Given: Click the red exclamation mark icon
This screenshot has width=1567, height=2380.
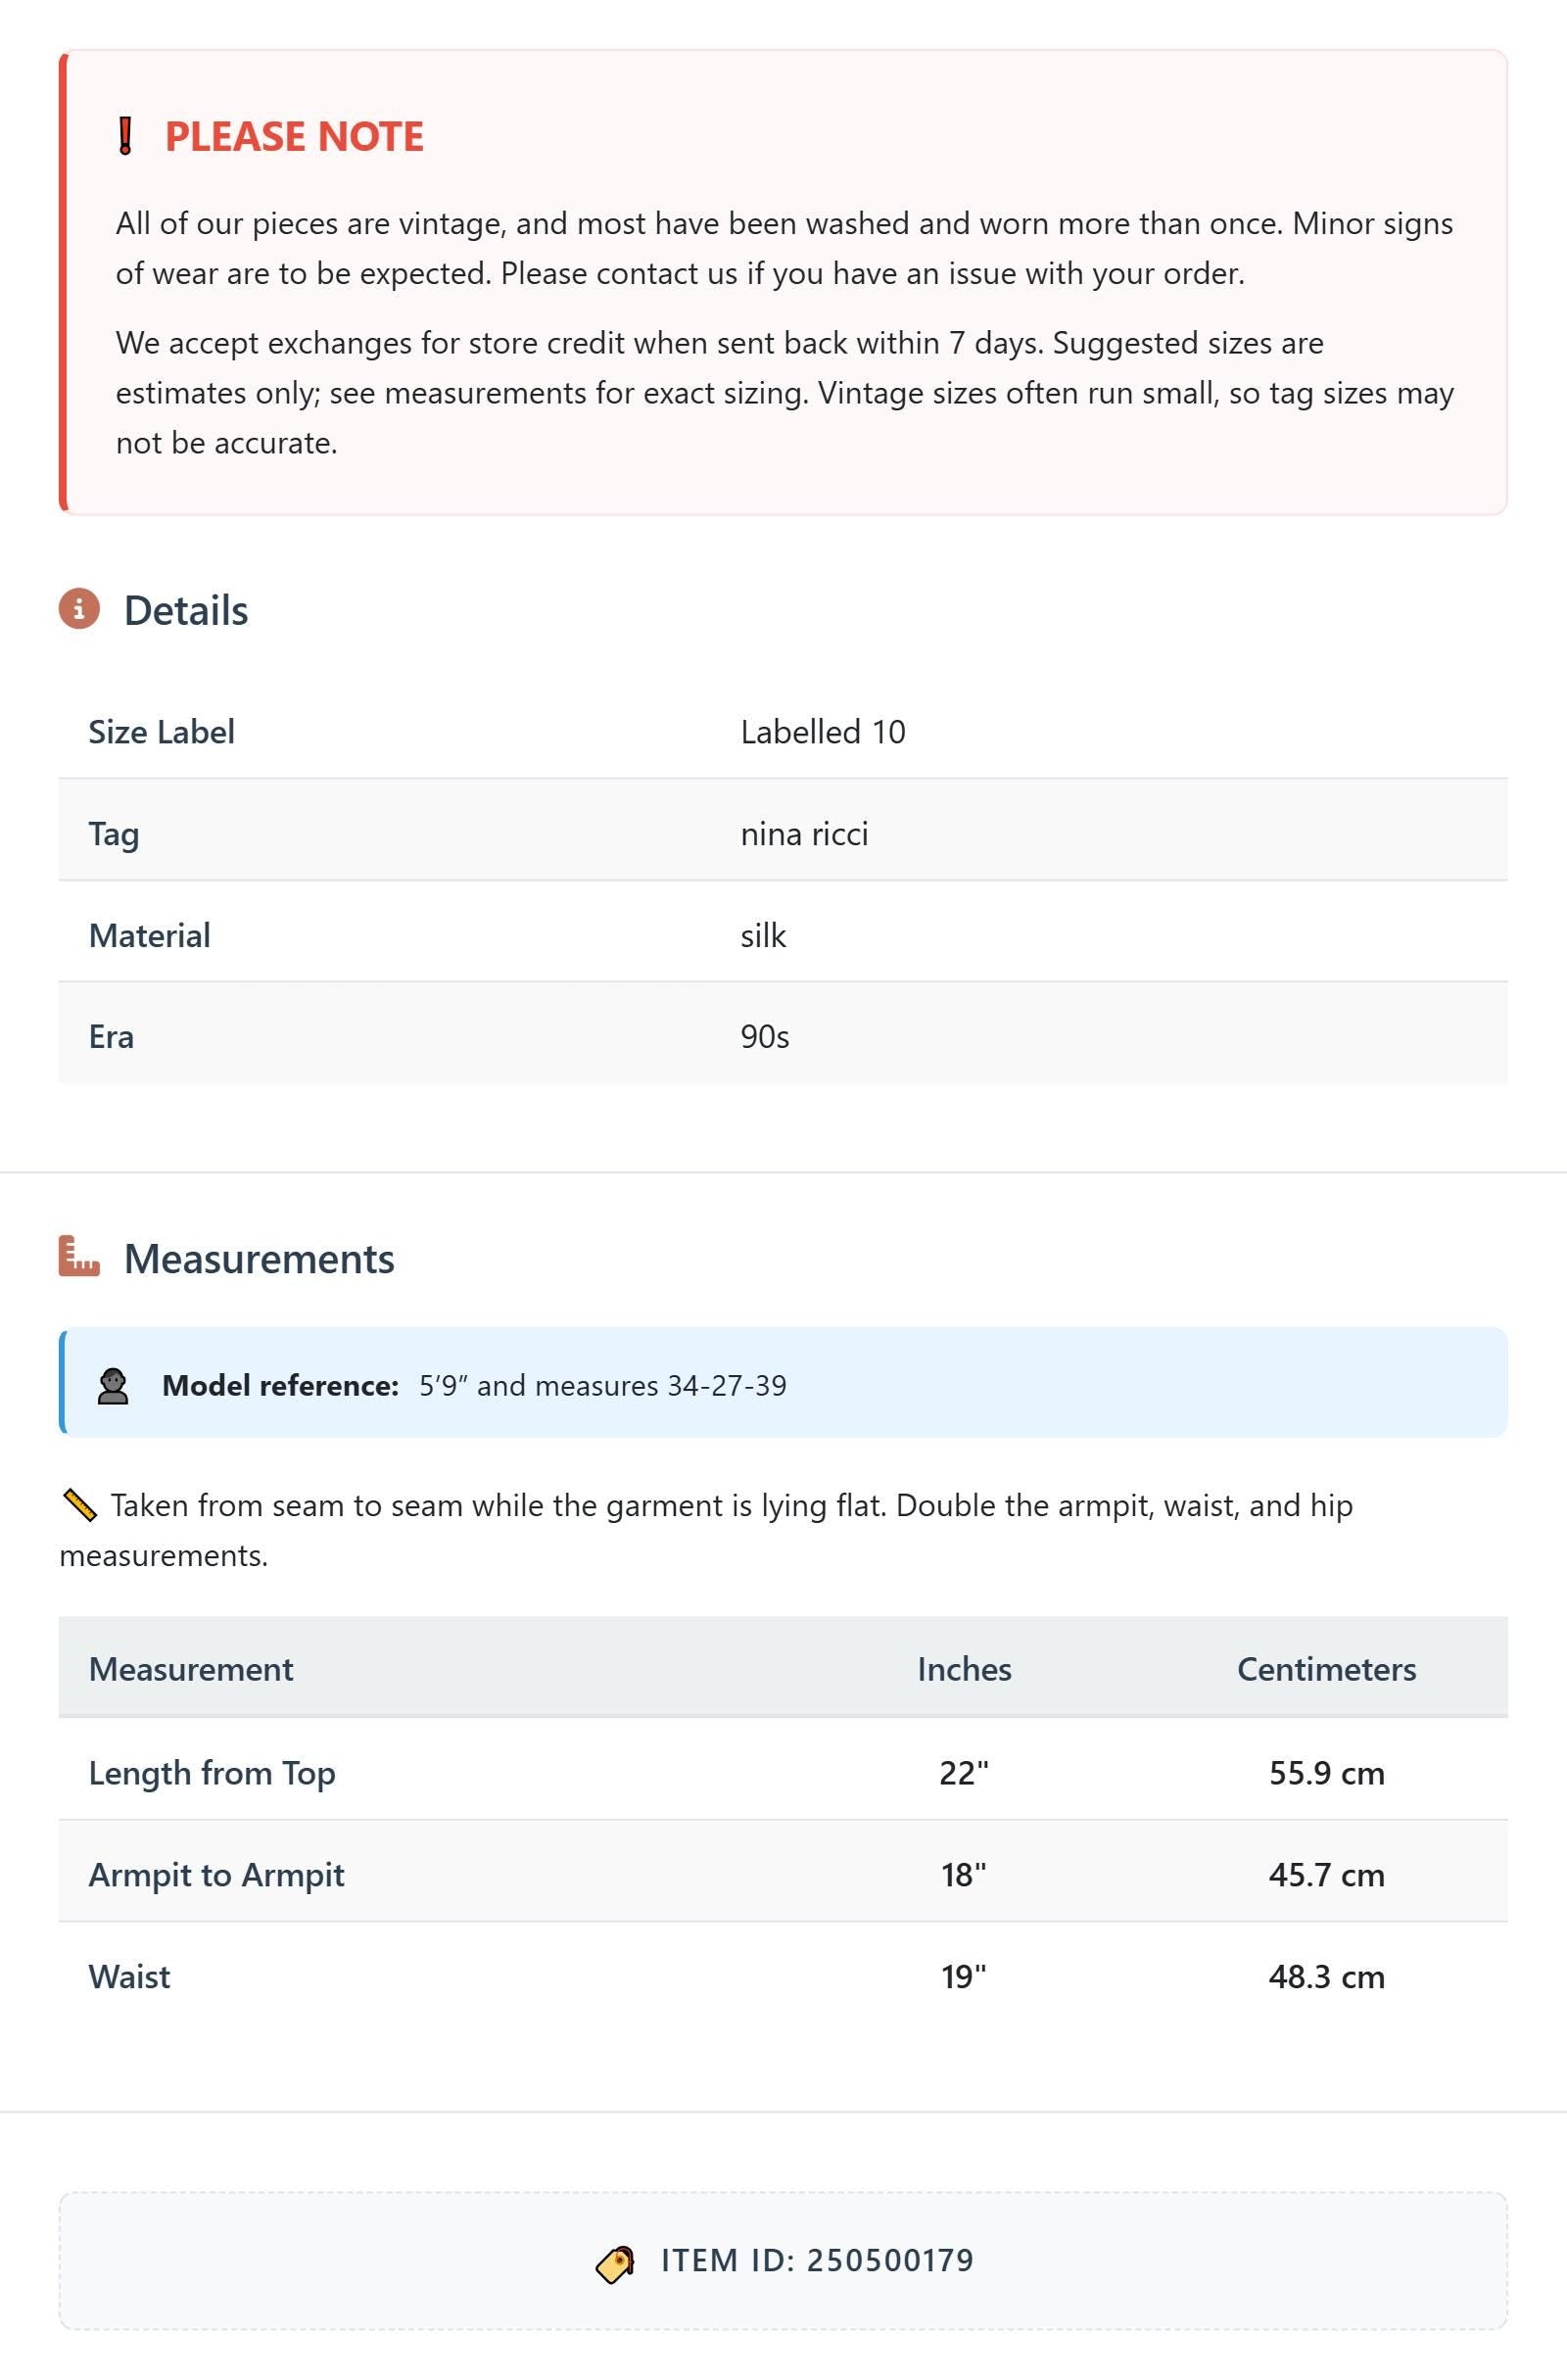Looking at the screenshot, I should [125, 136].
